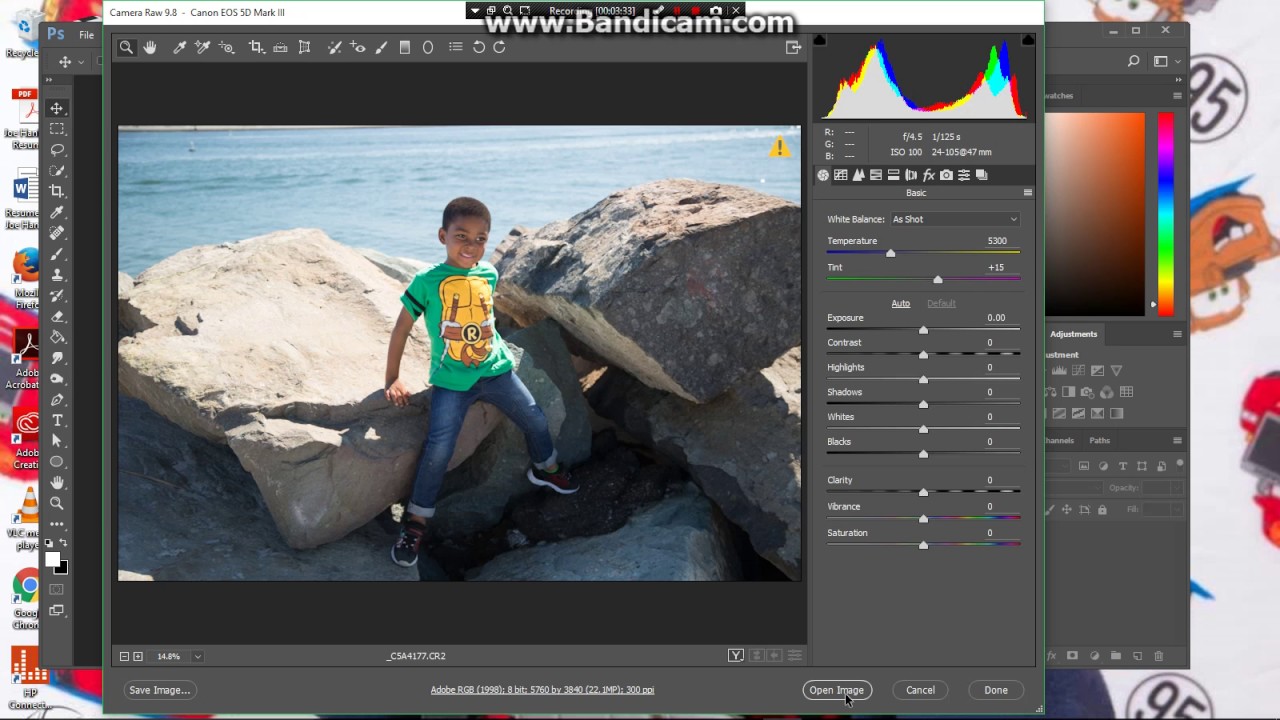Open the Tone Curve panel tab

point(841,175)
